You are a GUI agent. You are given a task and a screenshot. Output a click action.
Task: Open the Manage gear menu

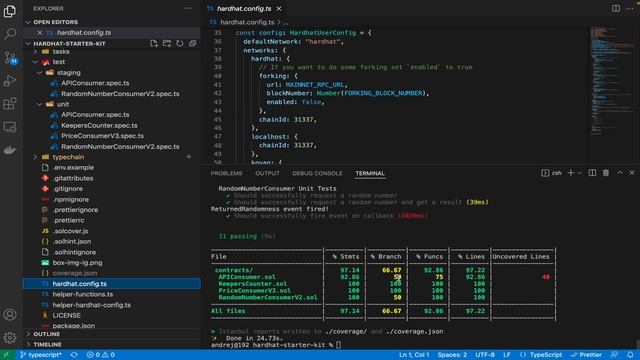9,338
